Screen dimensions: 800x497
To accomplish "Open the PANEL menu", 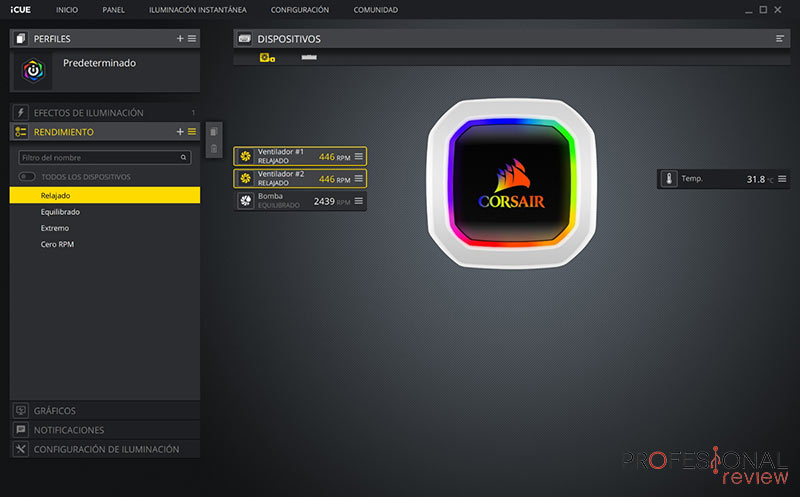I will coord(113,10).
